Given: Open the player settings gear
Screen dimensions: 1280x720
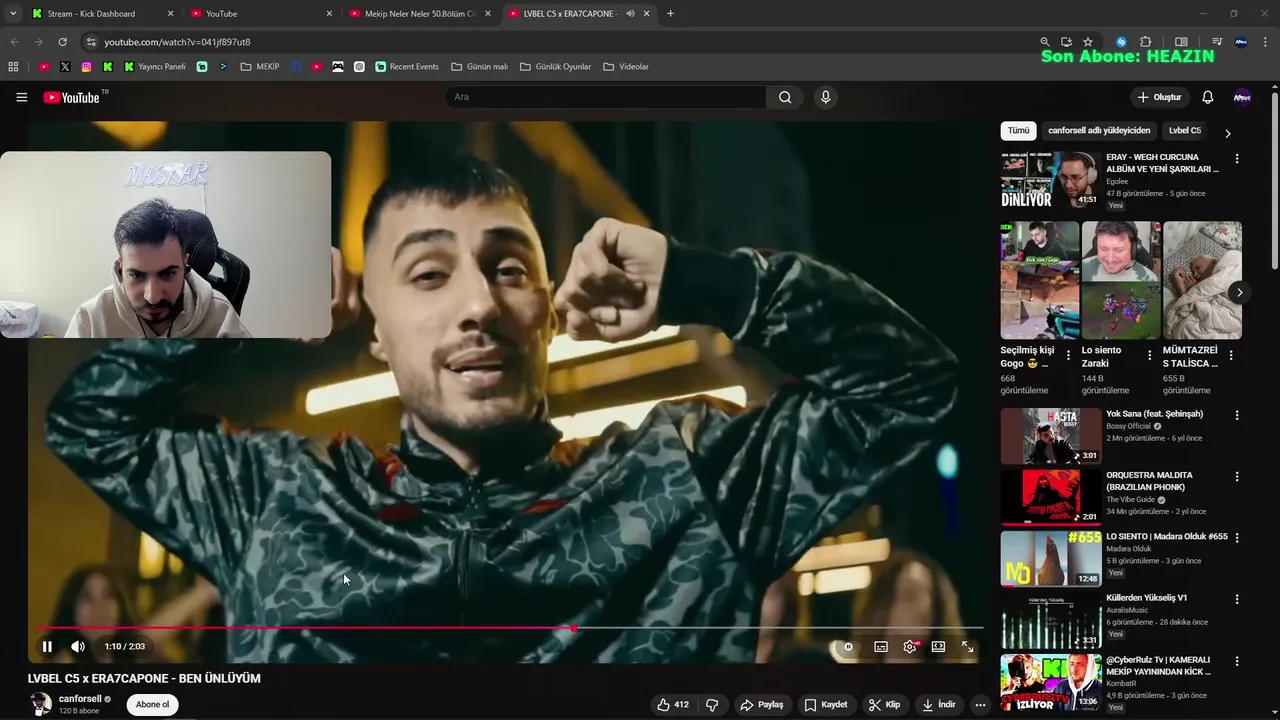Looking at the screenshot, I should tap(910, 647).
